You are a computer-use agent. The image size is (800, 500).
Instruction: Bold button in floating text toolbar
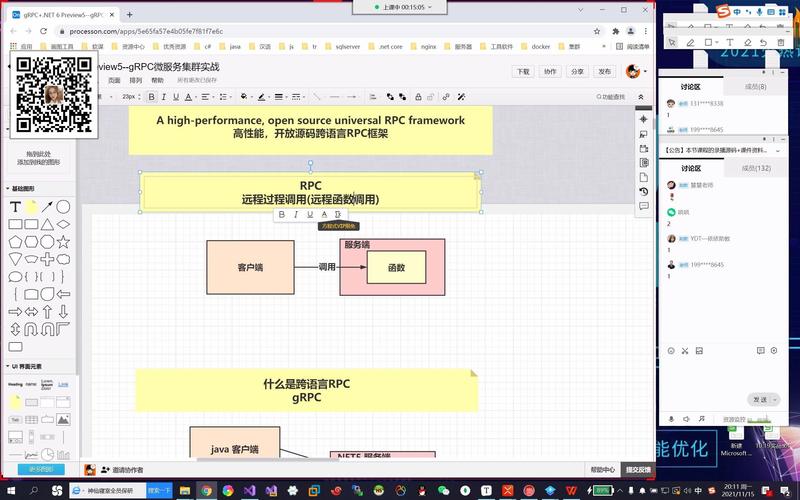click(282, 215)
